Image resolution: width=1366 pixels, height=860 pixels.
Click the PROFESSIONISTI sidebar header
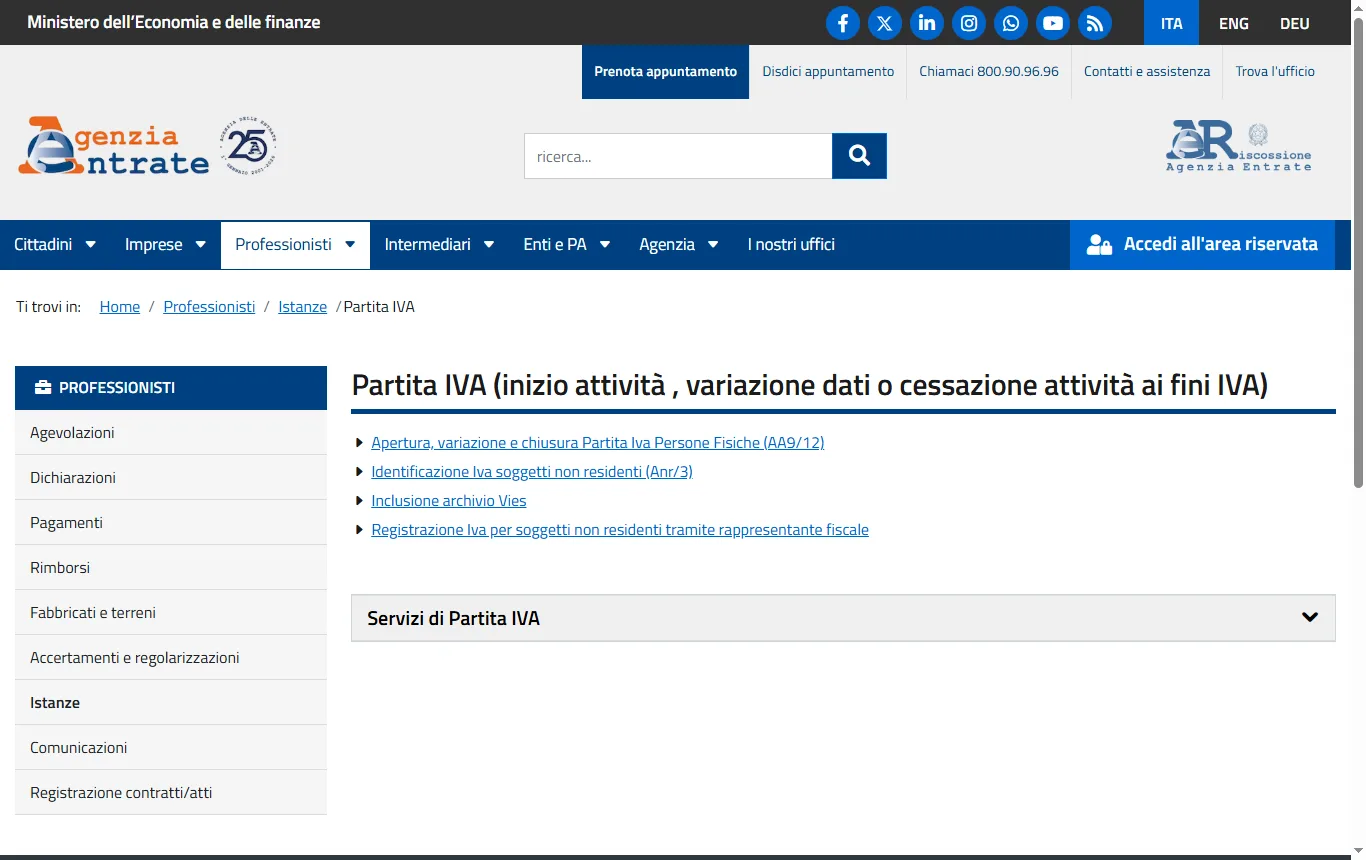(171, 388)
